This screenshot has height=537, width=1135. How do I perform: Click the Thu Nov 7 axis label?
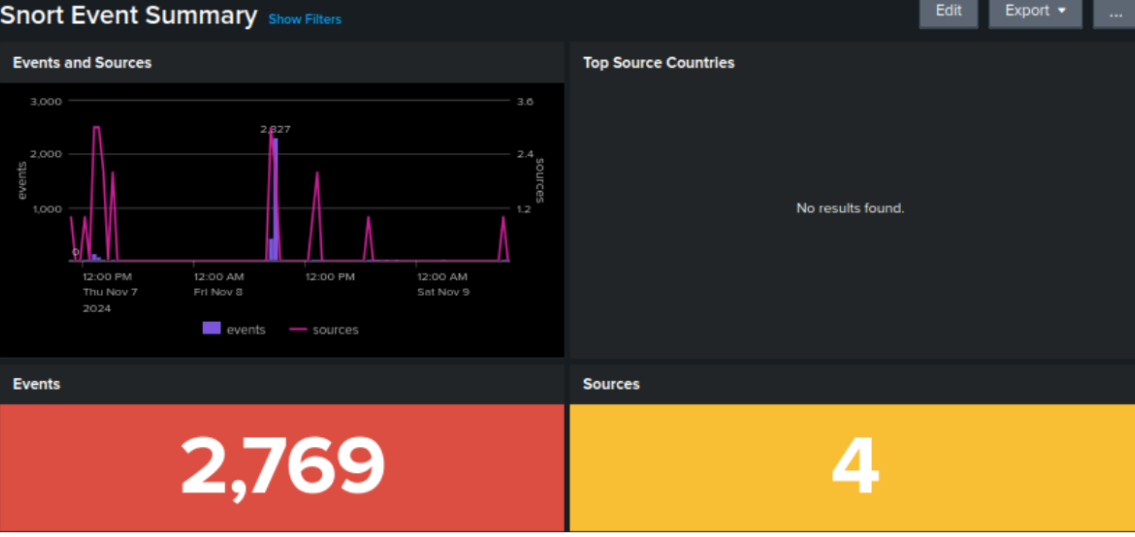tap(110, 292)
